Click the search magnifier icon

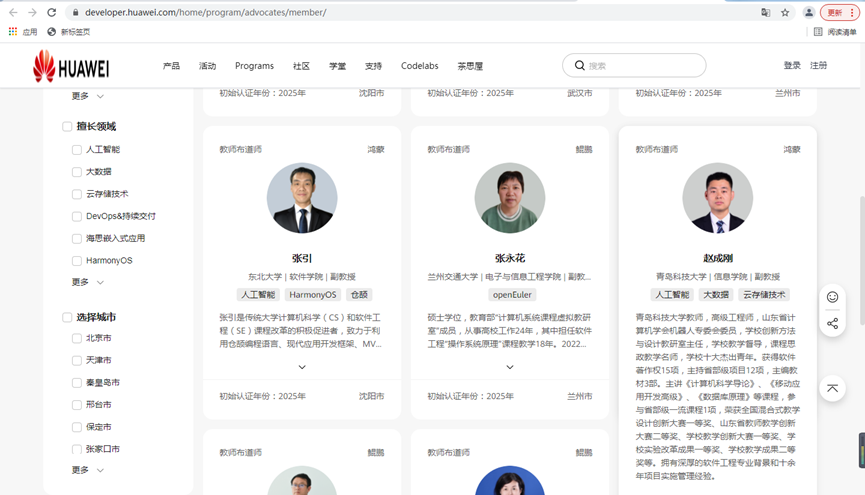tap(579, 66)
